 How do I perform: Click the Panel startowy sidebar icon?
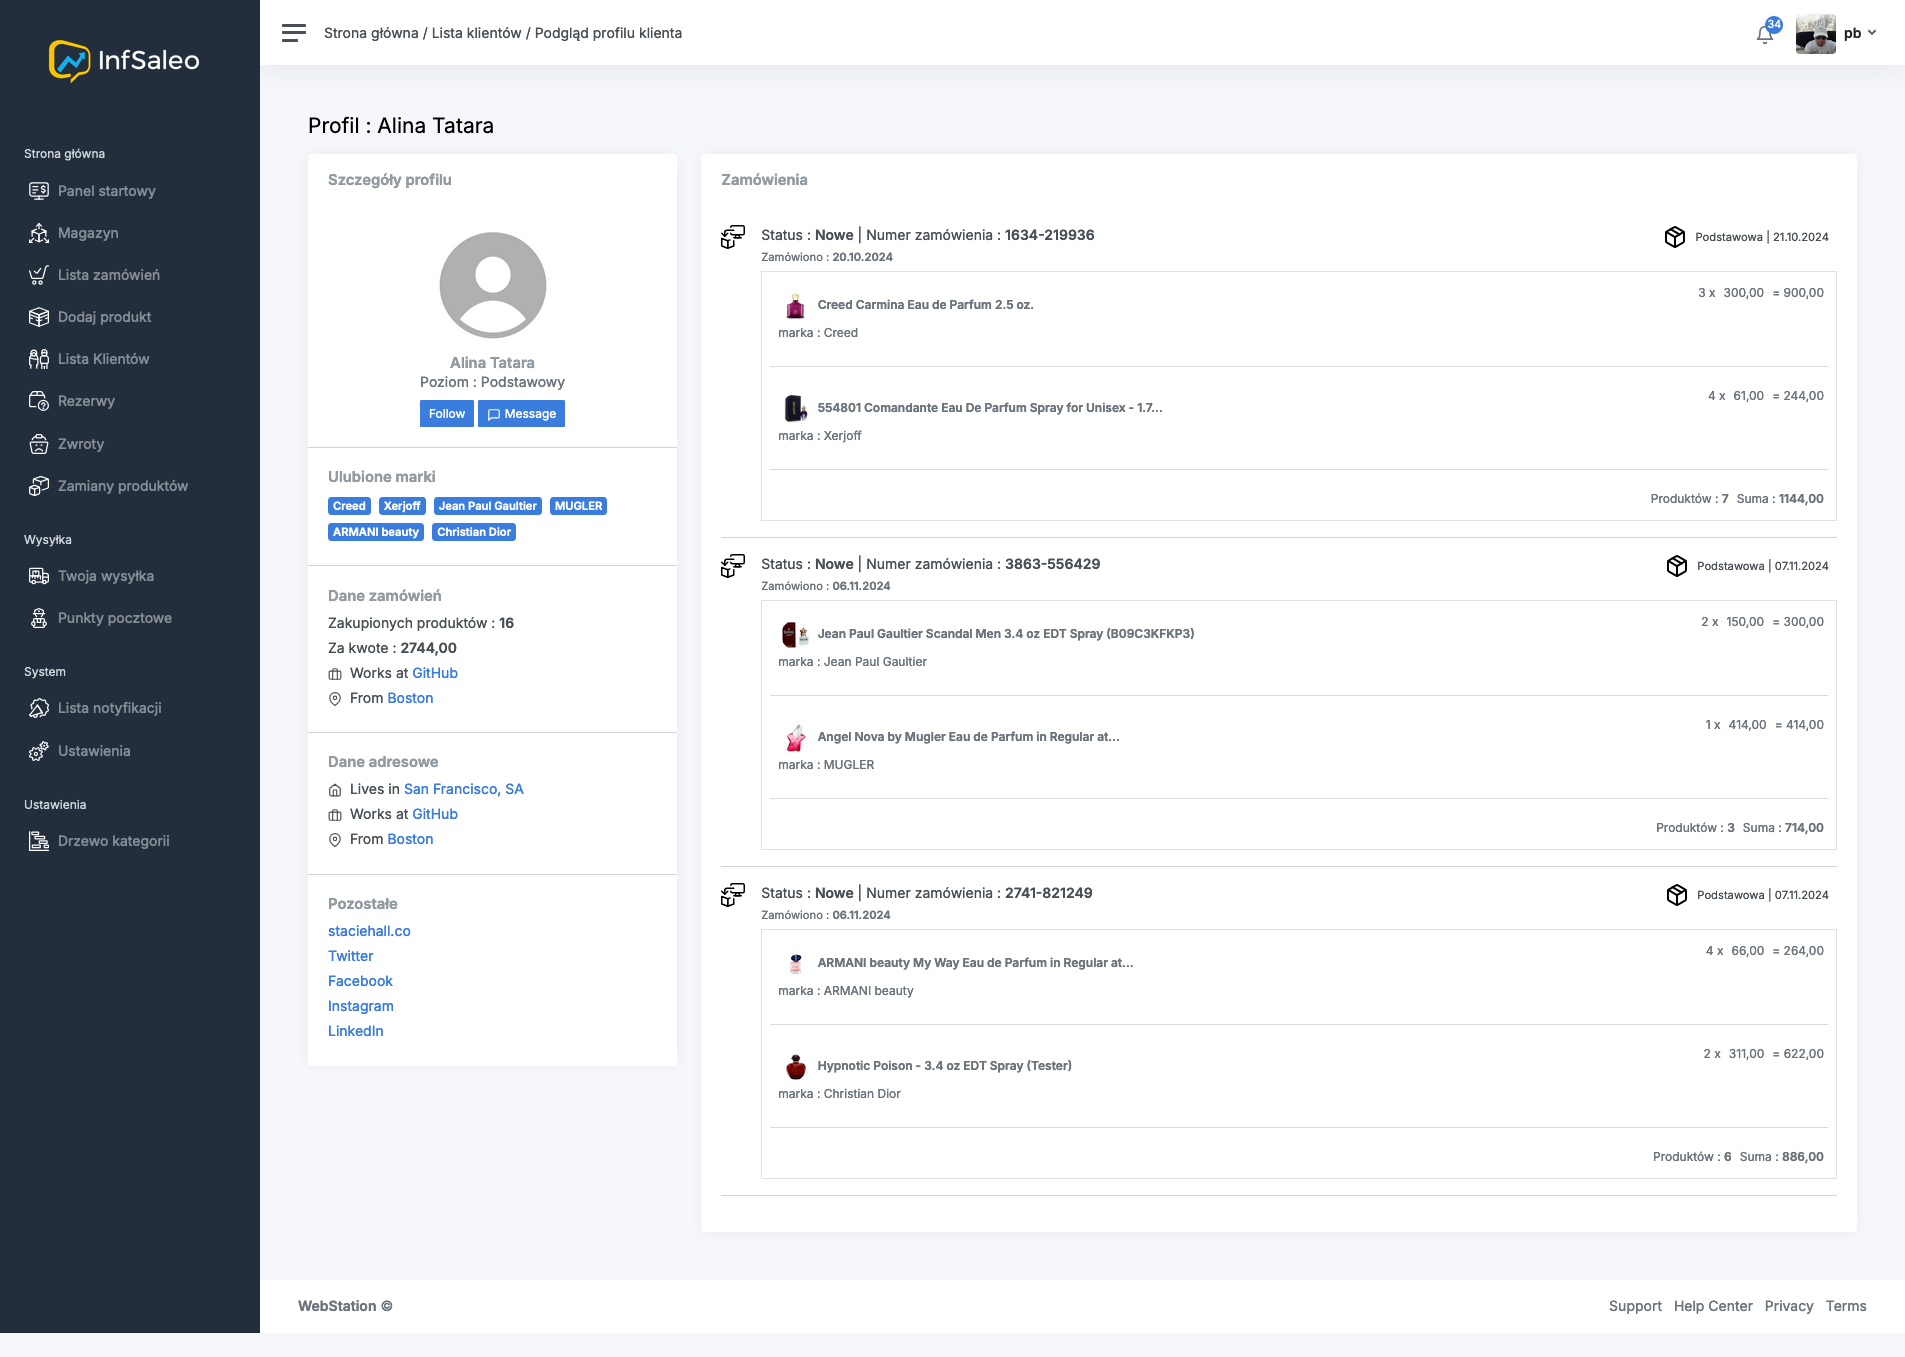tap(39, 191)
